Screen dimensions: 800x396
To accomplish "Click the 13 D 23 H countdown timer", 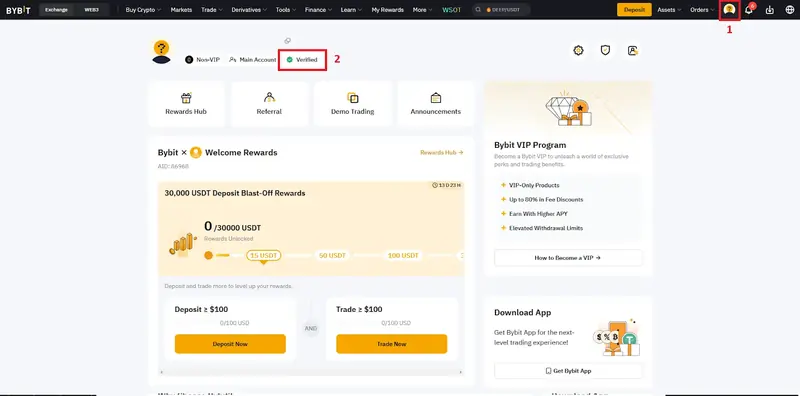I will 446,185.
